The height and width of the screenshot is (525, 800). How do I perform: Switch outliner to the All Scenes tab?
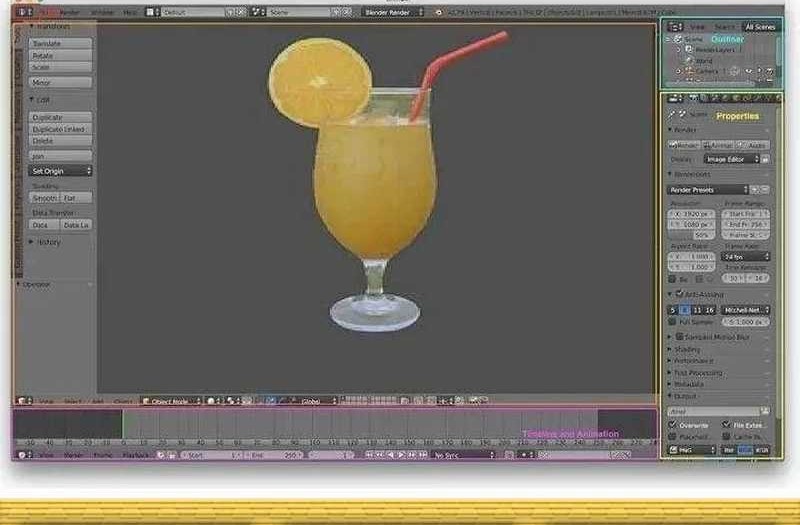(x=759, y=27)
